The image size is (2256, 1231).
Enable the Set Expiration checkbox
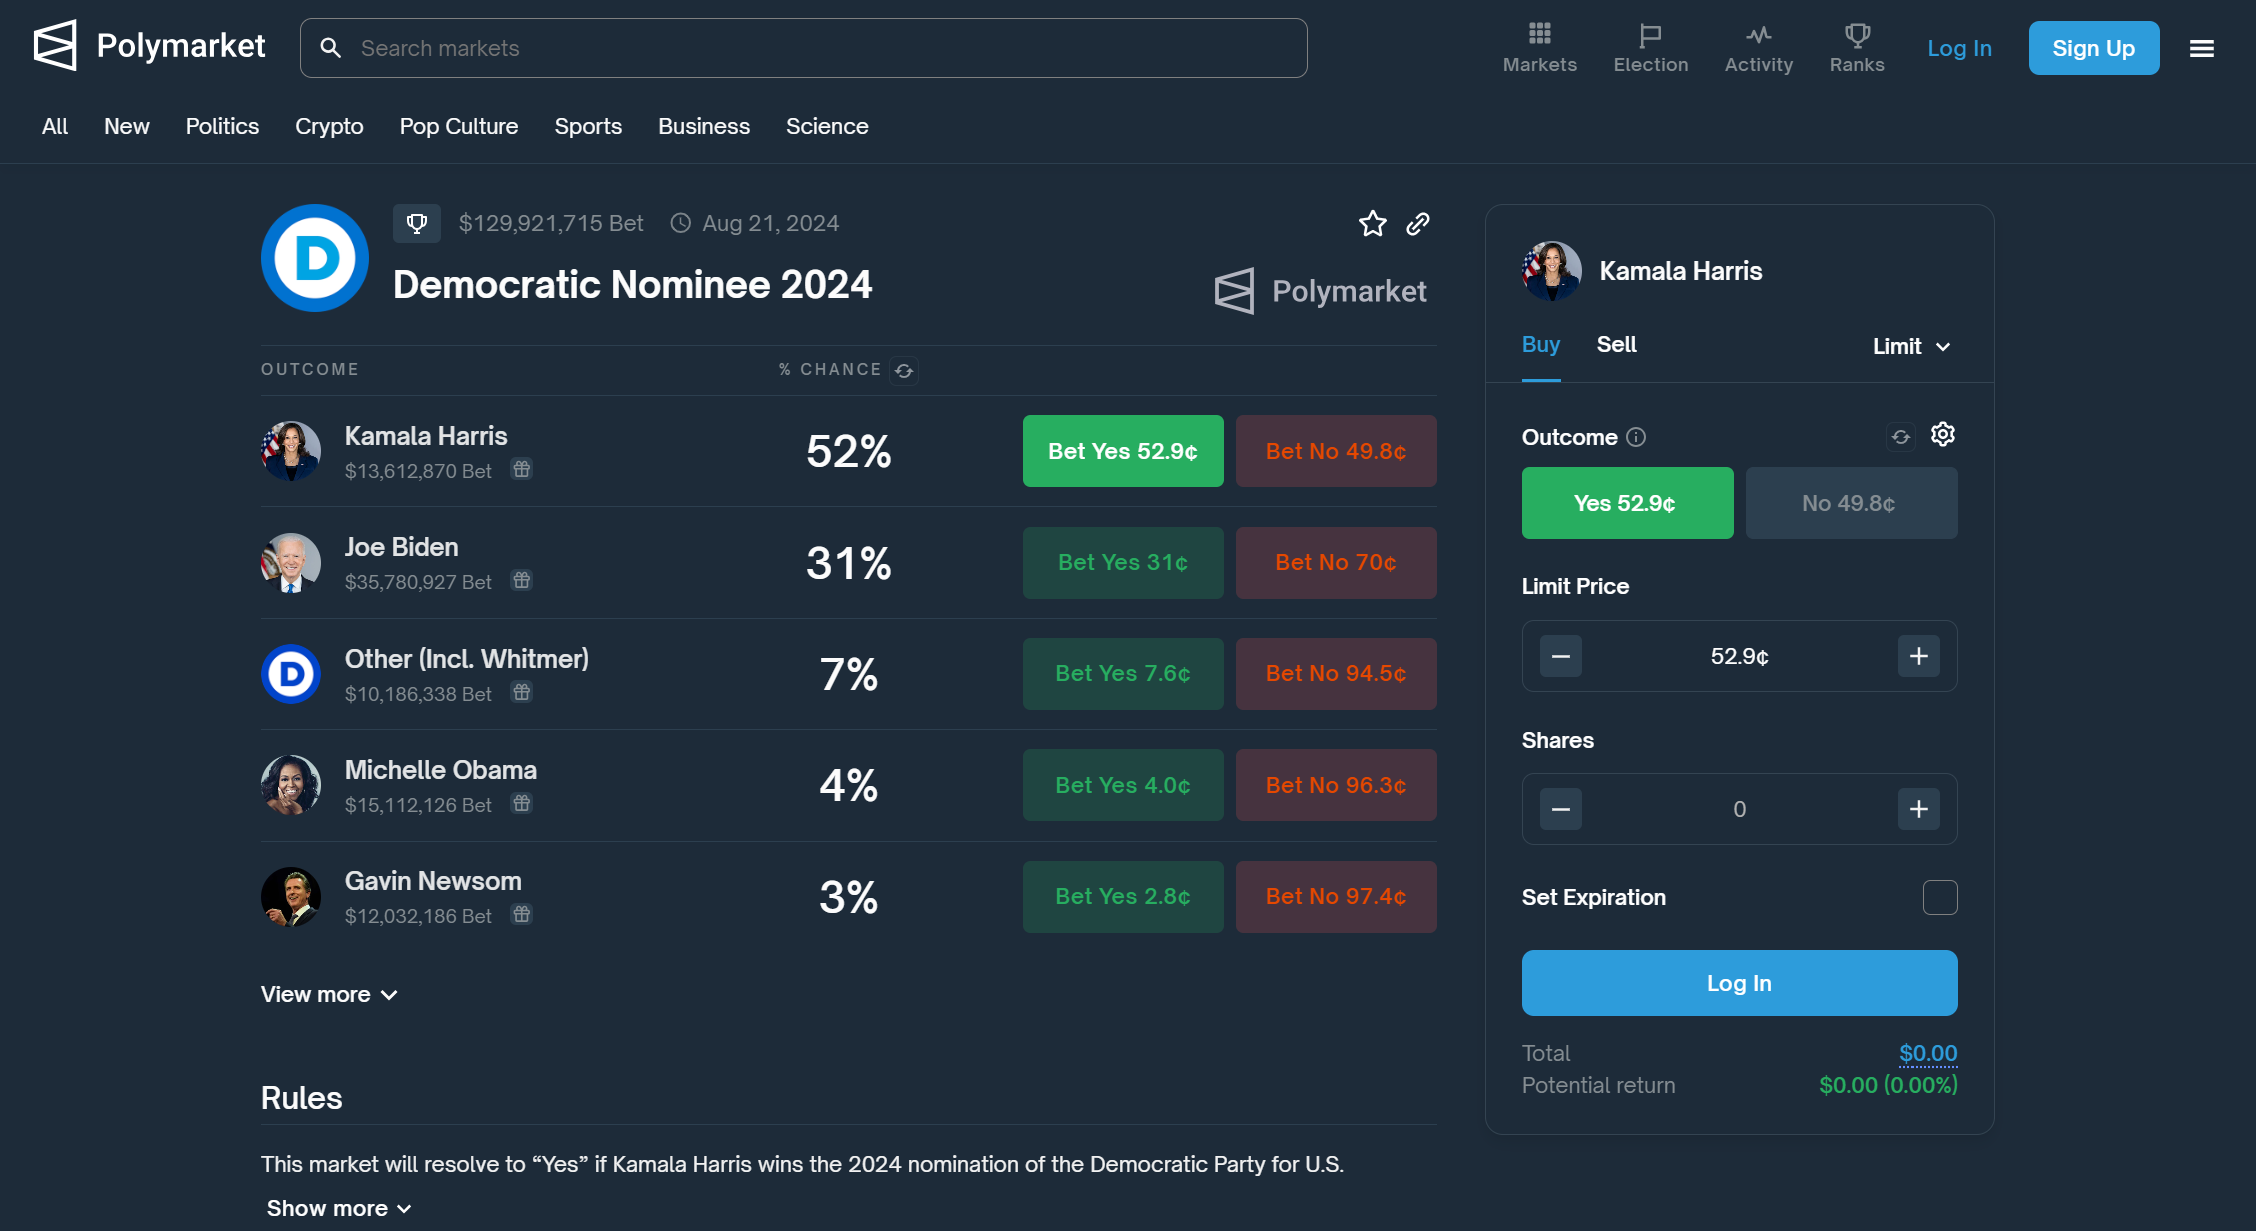tap(1939, 897)
